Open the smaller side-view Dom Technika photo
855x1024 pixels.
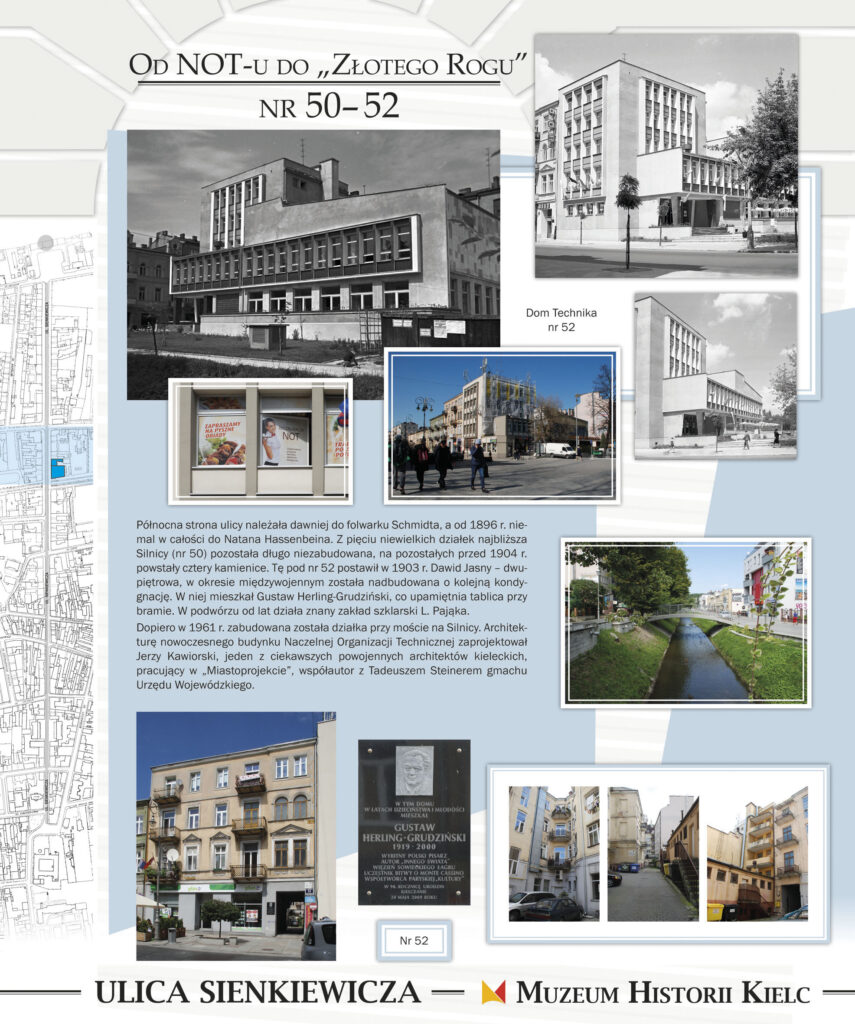tap(716, 375)
